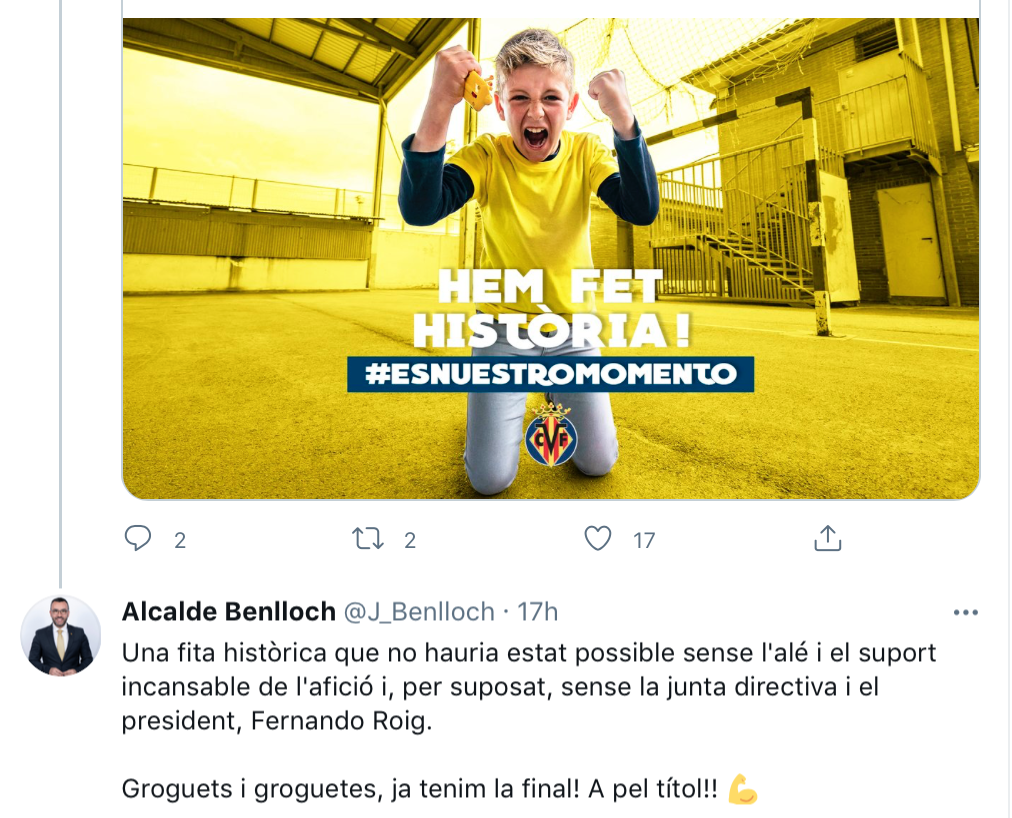Open the tweet via its 17h timestamp
Image resolution: width=1012 pixels, height=818 pixels.
(x=538, y=611)
